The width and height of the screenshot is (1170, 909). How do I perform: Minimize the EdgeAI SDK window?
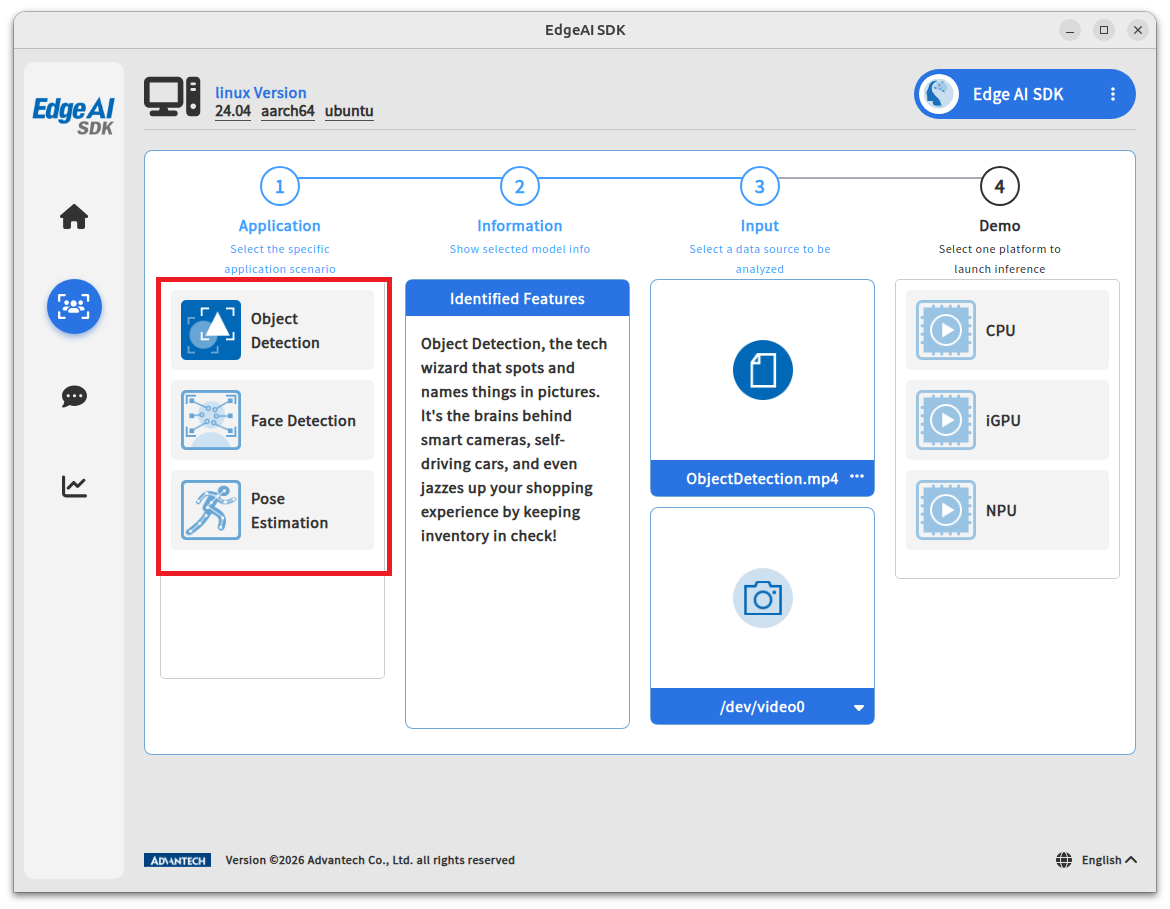(x=1069, y=30)
